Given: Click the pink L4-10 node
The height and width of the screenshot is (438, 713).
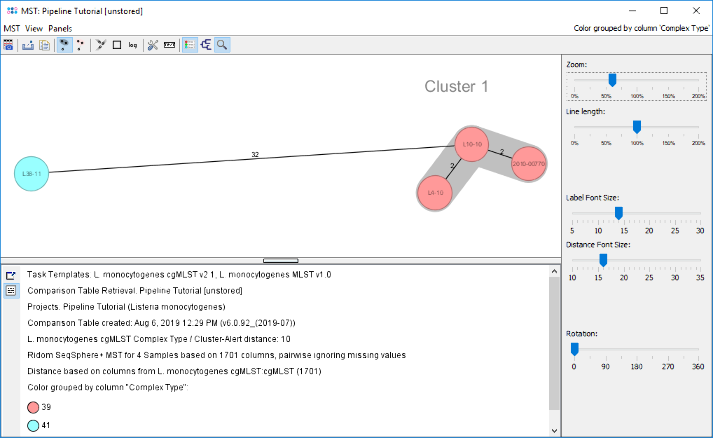Looking at the screenshot, I should (433, 192).
